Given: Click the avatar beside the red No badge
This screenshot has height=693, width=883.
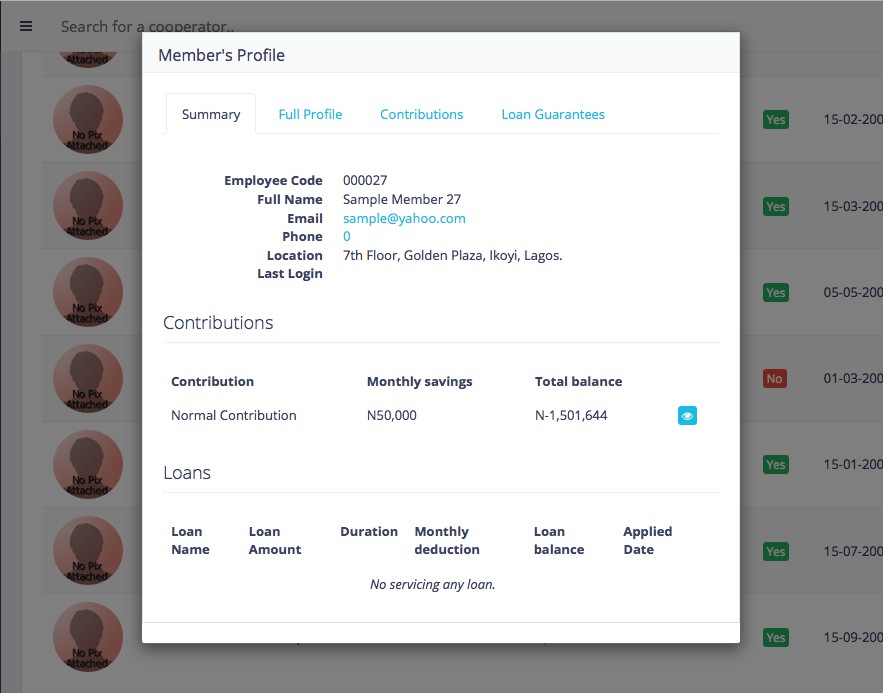Looking at the screenshot, I should click(88, 379).
